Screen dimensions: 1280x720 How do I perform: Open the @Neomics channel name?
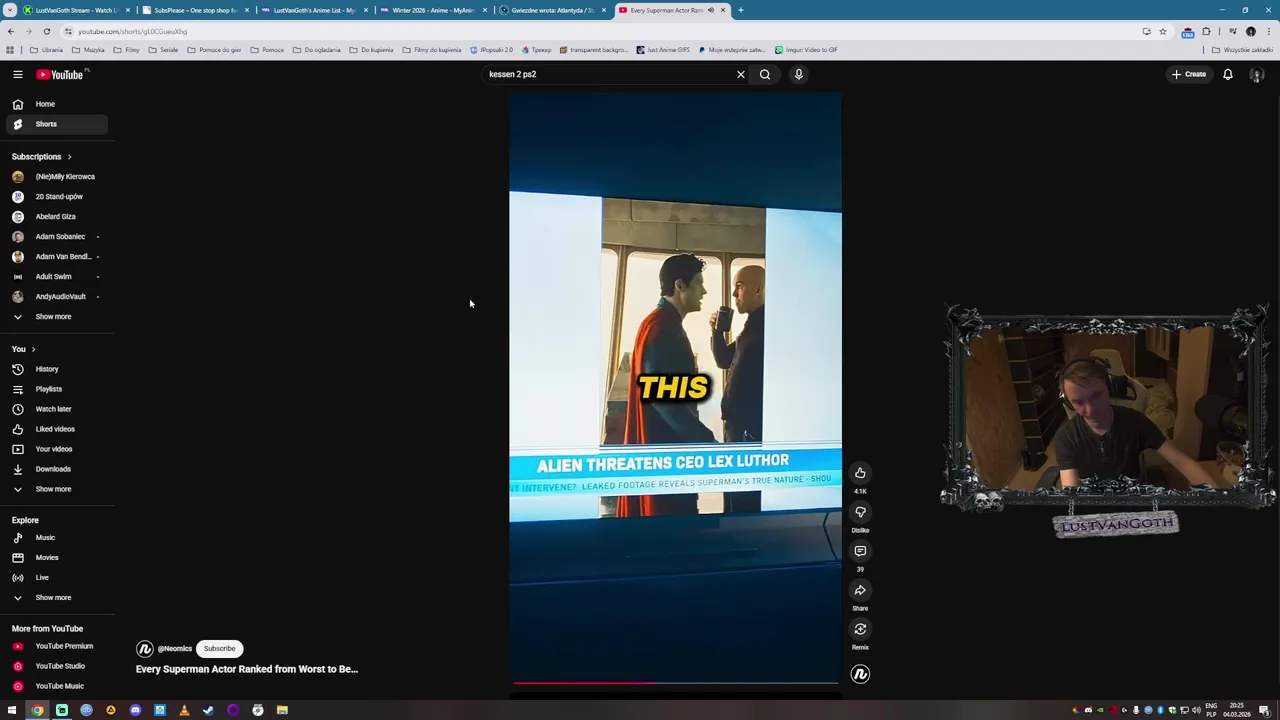click(175, 649)
